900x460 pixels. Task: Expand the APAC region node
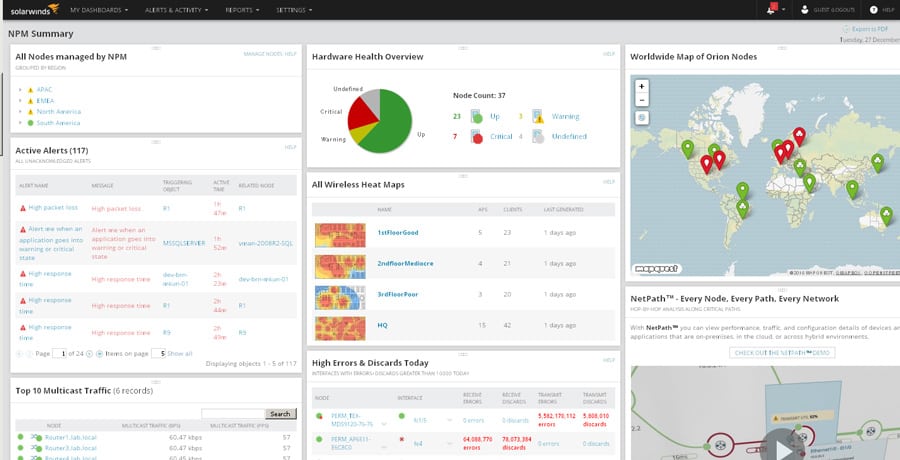coord(20,90)
